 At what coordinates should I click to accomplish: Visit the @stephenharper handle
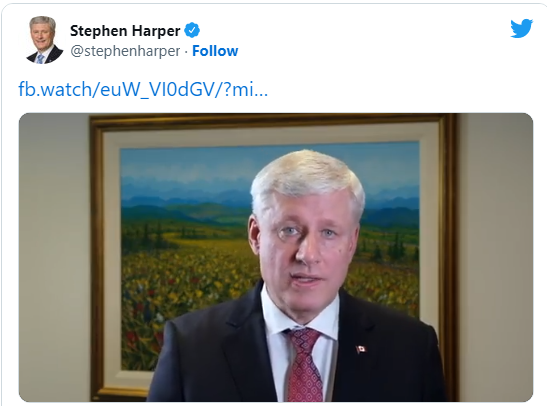(x=125, y=51)
